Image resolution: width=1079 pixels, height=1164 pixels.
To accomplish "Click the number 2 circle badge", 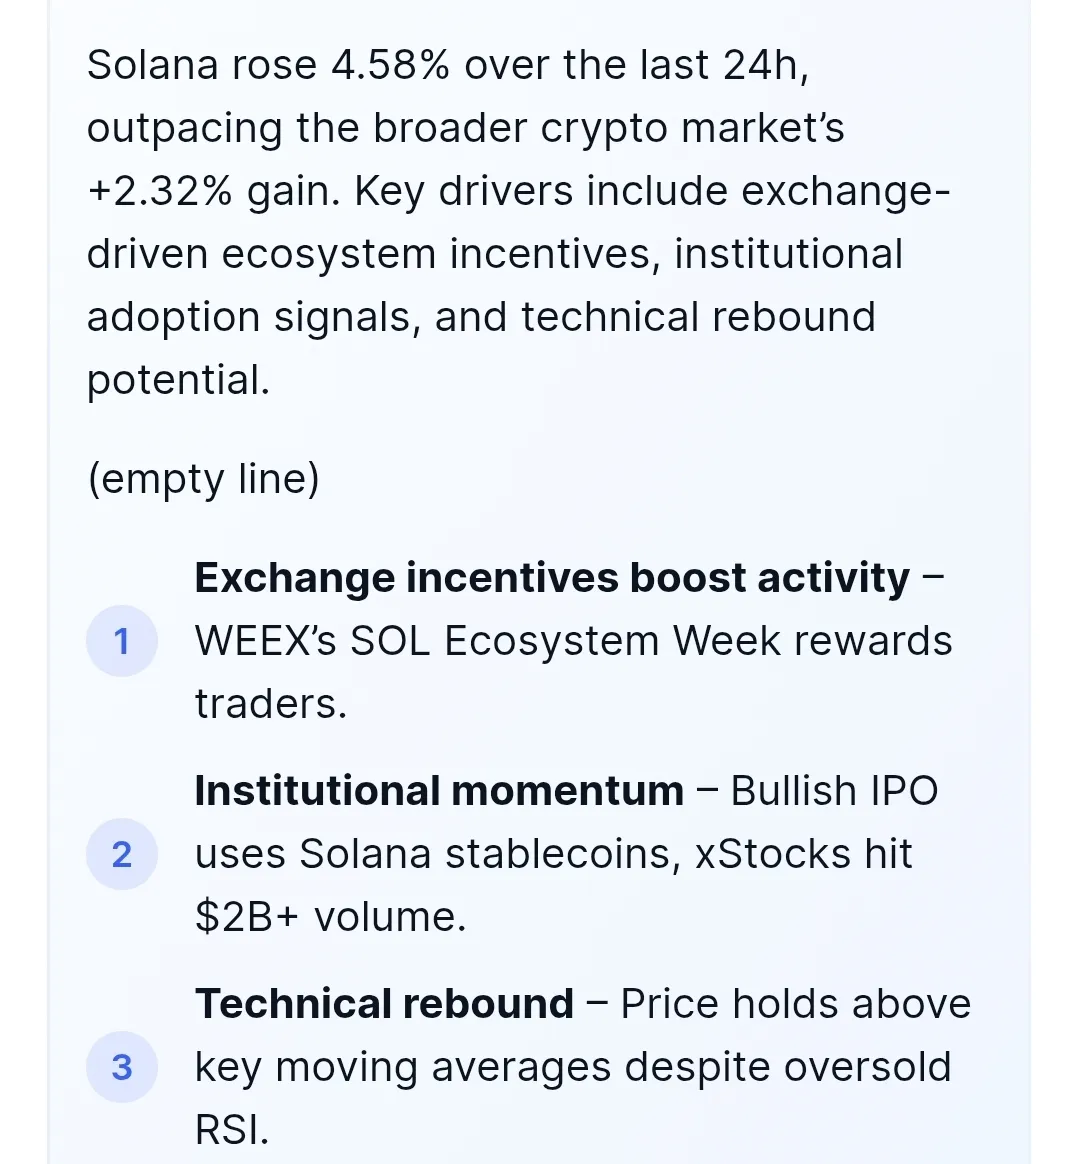I will point(122,854).
